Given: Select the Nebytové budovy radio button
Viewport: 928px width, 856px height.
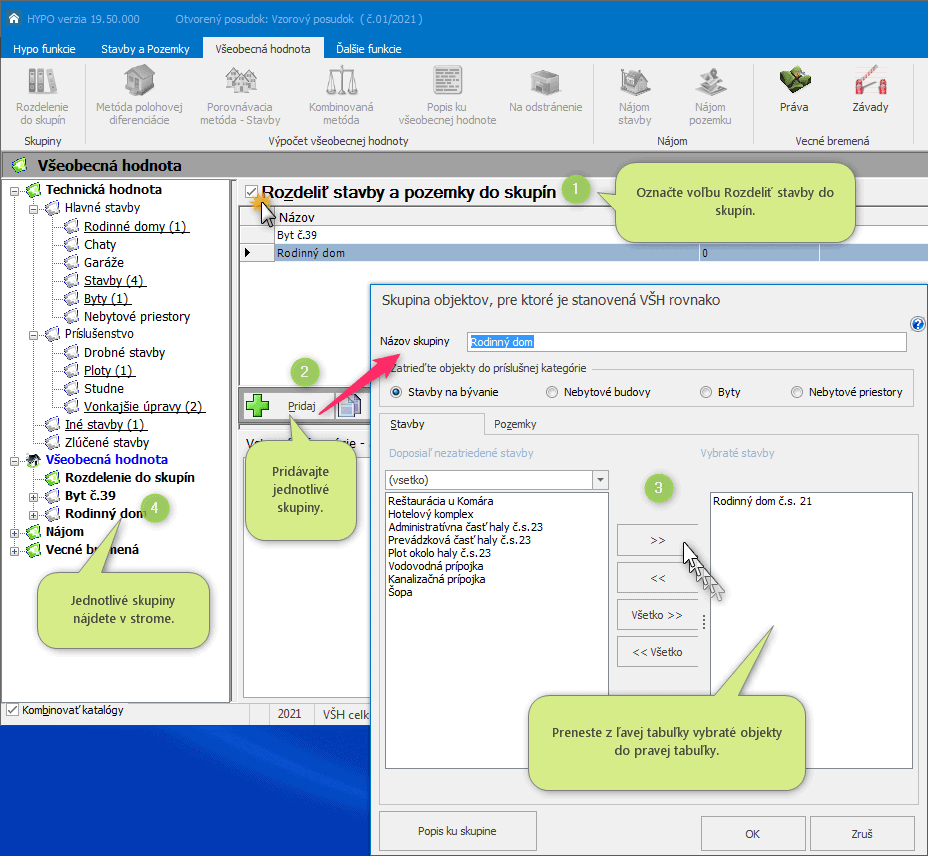Looking at the screenshot, I should (x=552, y=392).
